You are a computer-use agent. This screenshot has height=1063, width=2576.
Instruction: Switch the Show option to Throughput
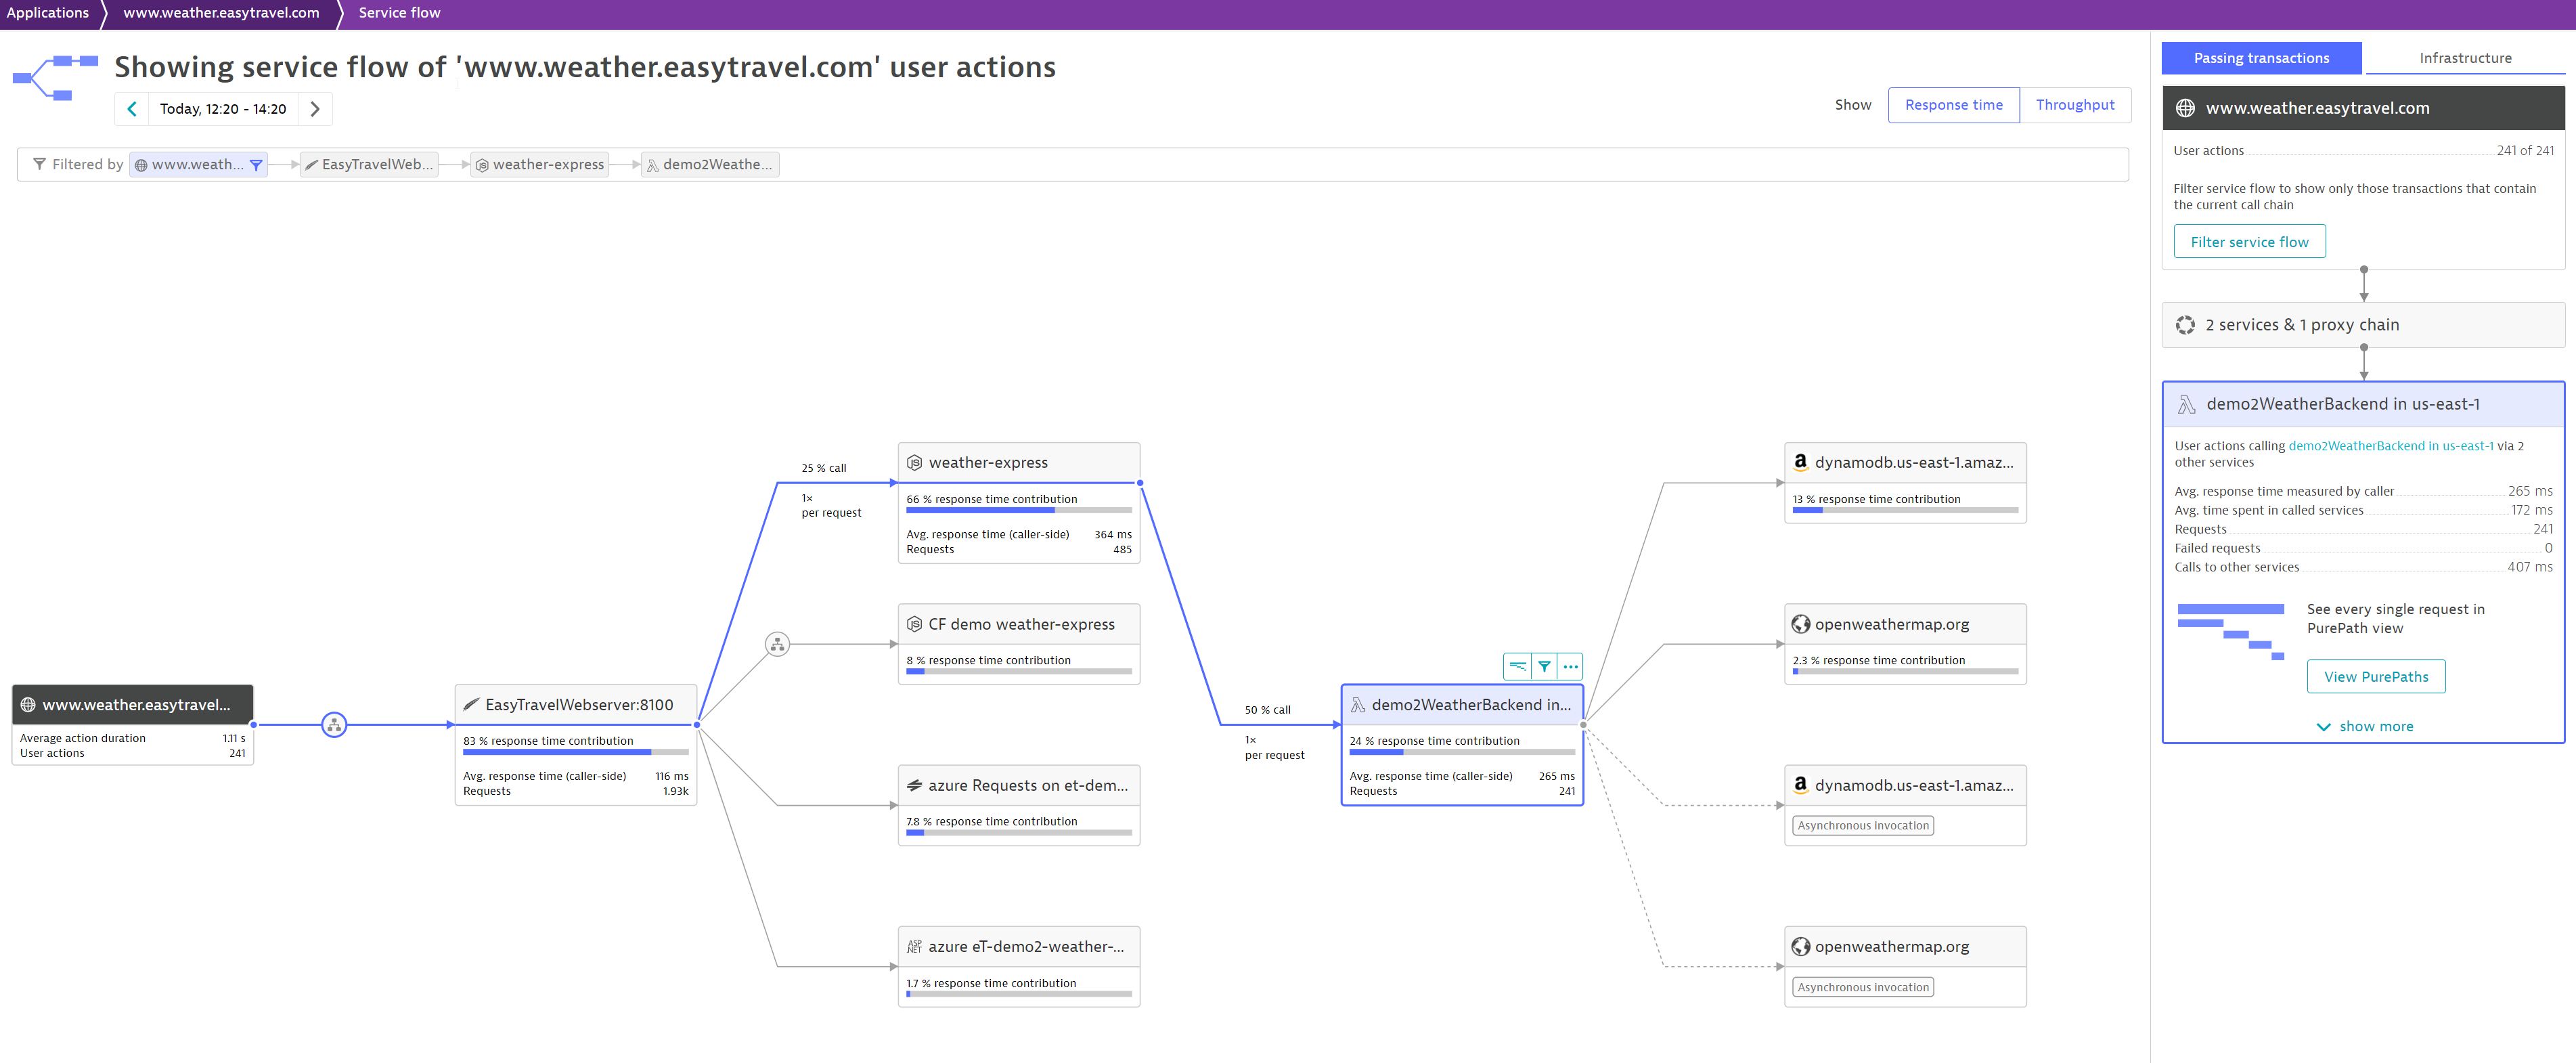2074,104
